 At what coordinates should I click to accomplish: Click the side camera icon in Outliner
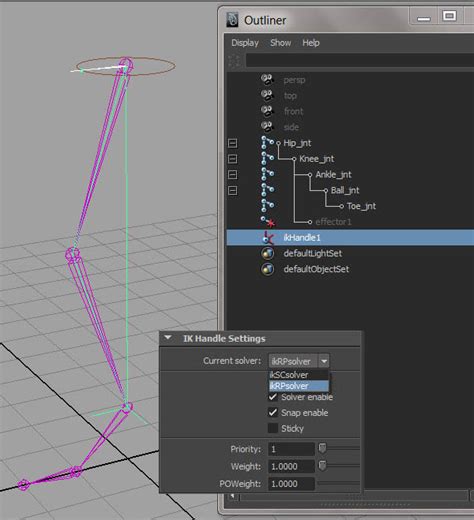tap(267, 127)
